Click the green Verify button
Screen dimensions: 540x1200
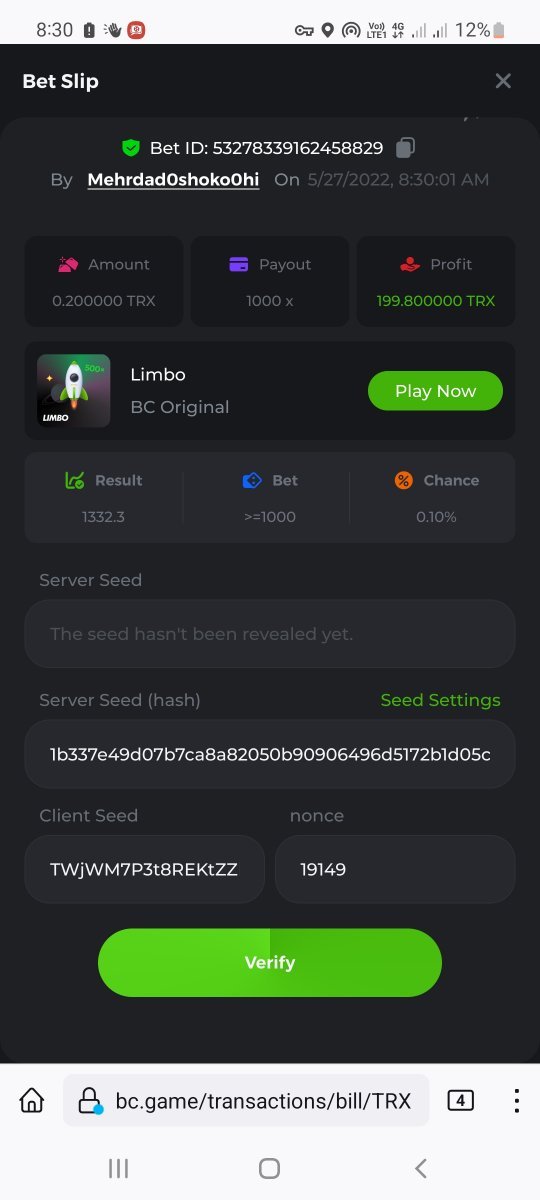(270, 962)
